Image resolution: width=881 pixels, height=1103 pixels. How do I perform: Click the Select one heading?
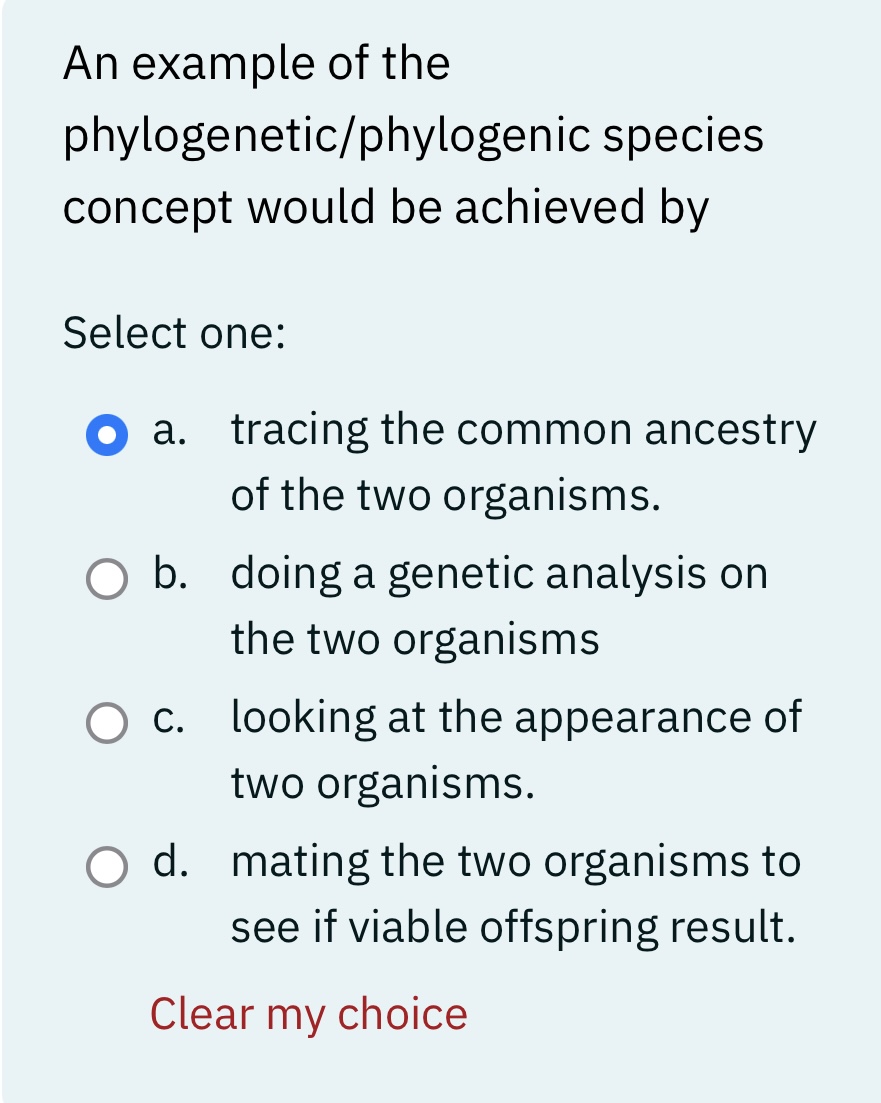[174, 333]
